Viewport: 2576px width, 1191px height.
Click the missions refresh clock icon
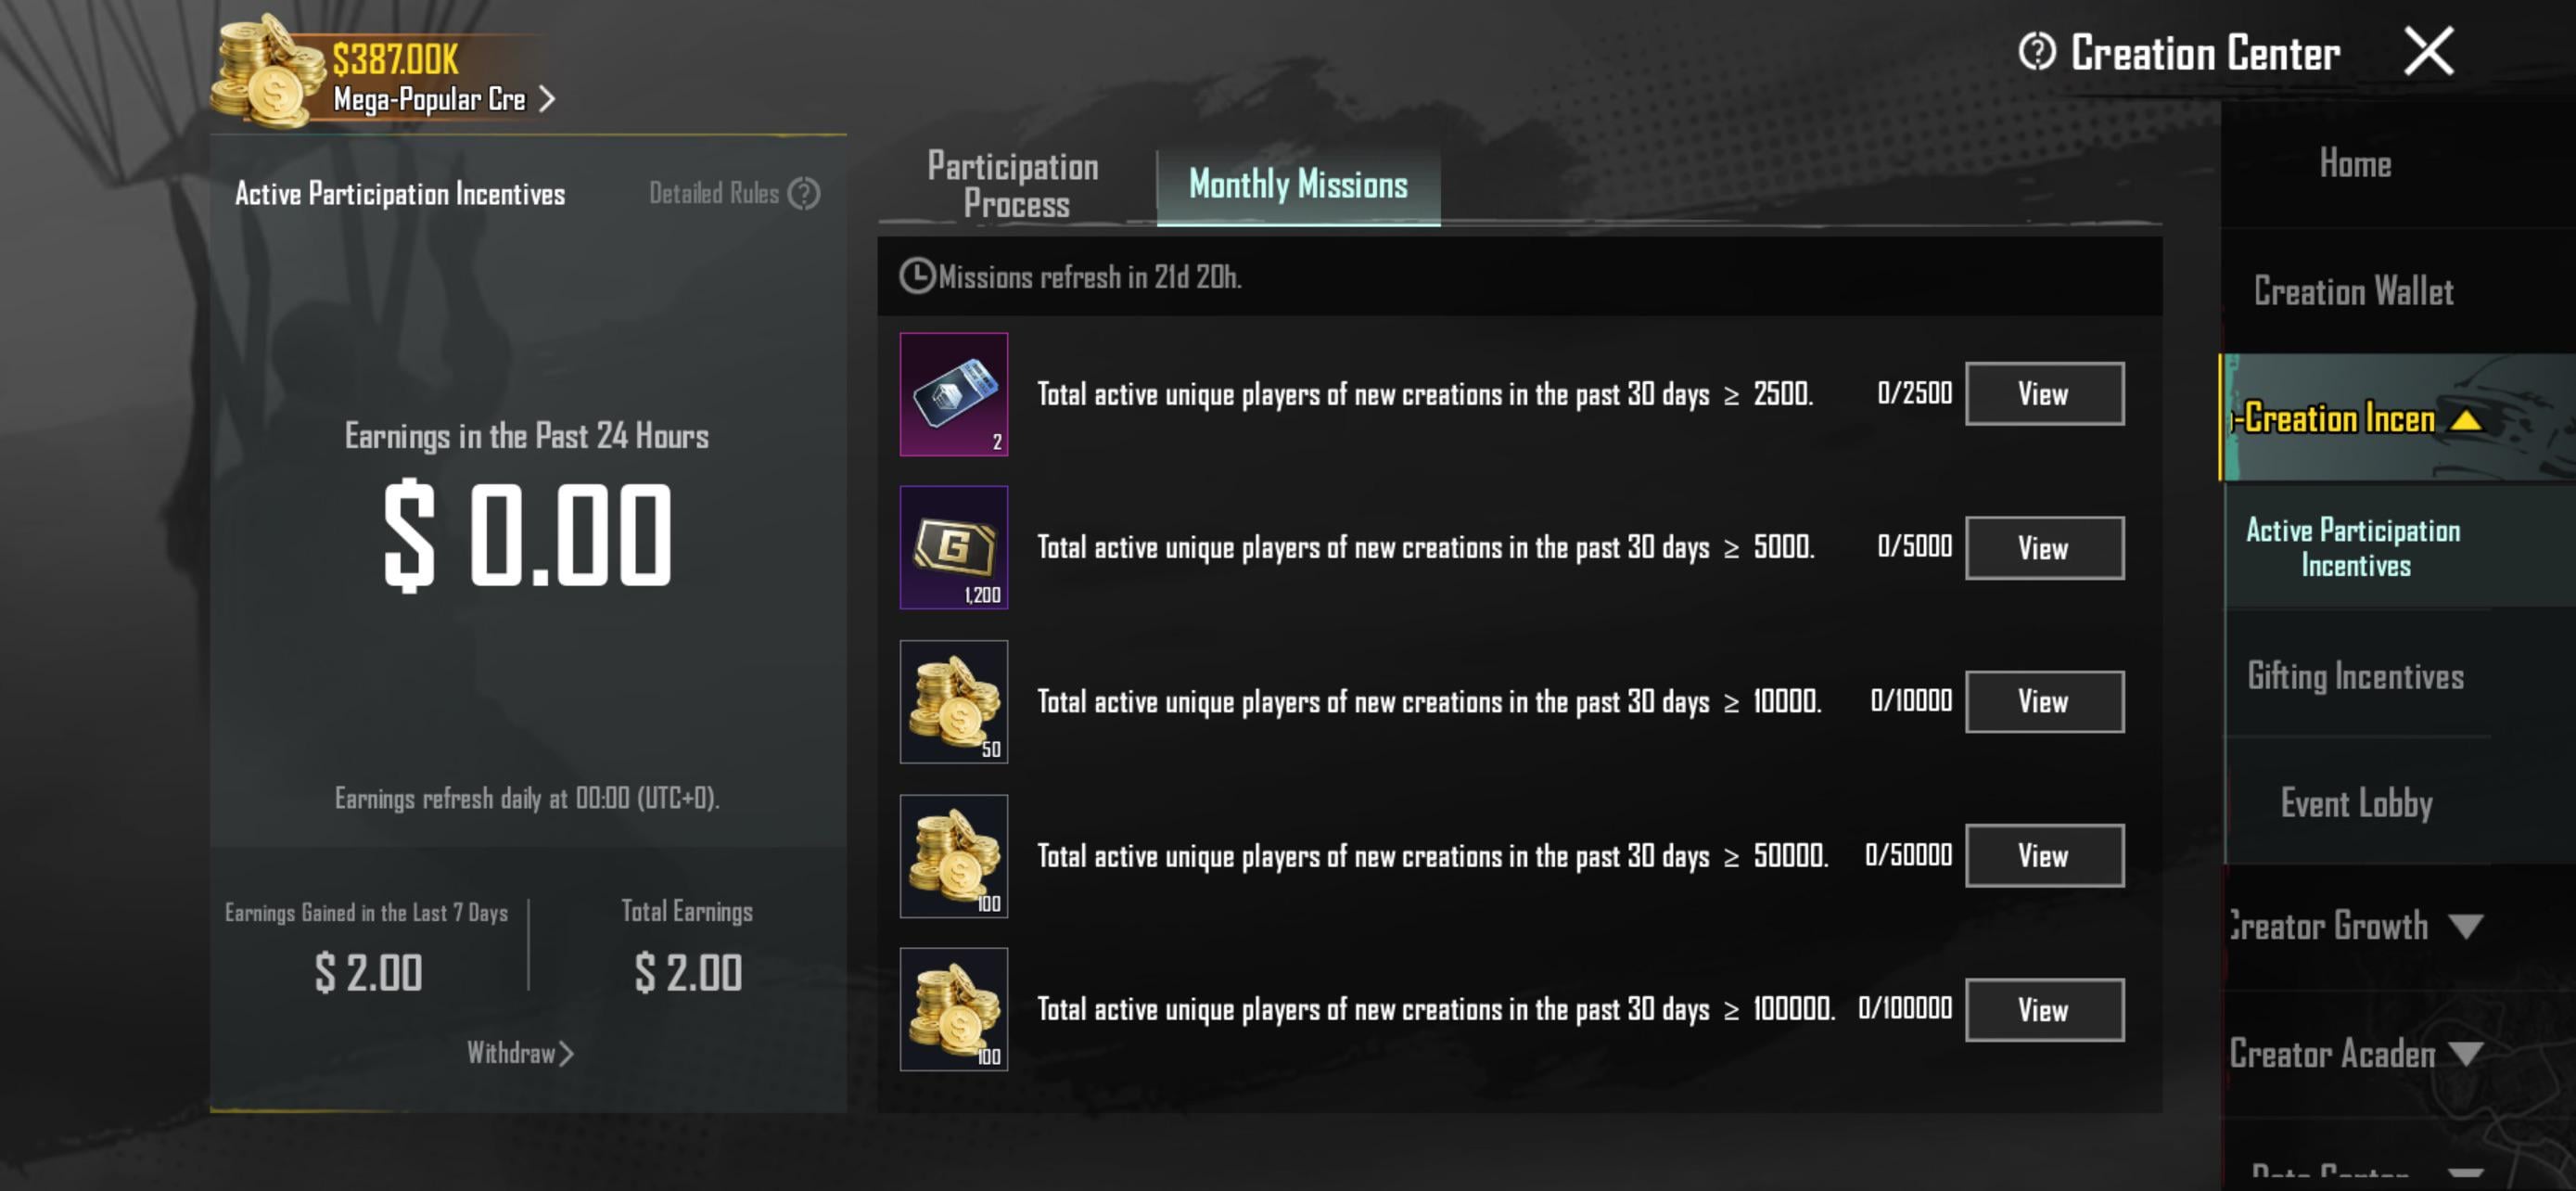coord(916,276)
